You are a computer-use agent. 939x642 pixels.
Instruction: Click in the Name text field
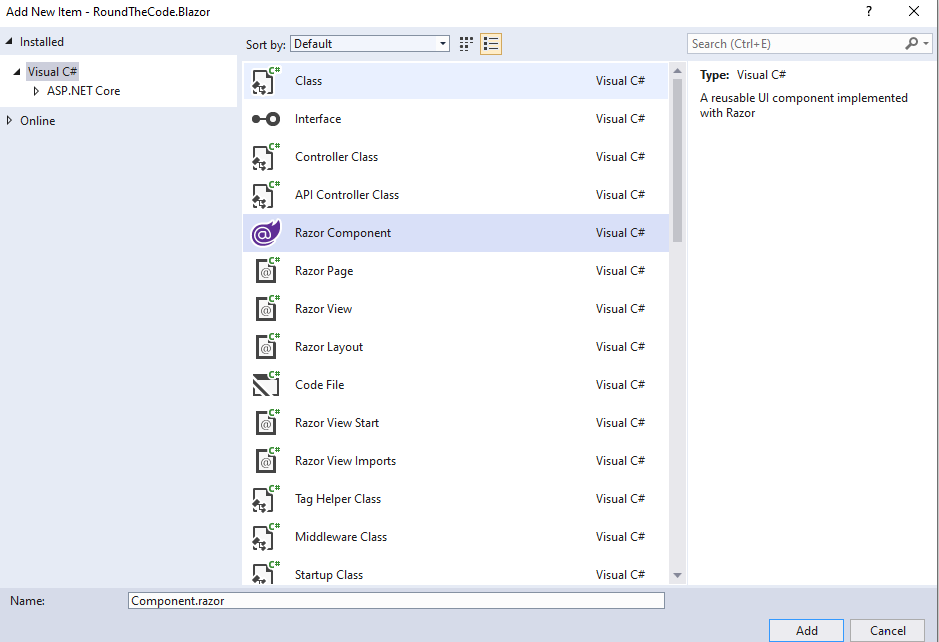396,601
